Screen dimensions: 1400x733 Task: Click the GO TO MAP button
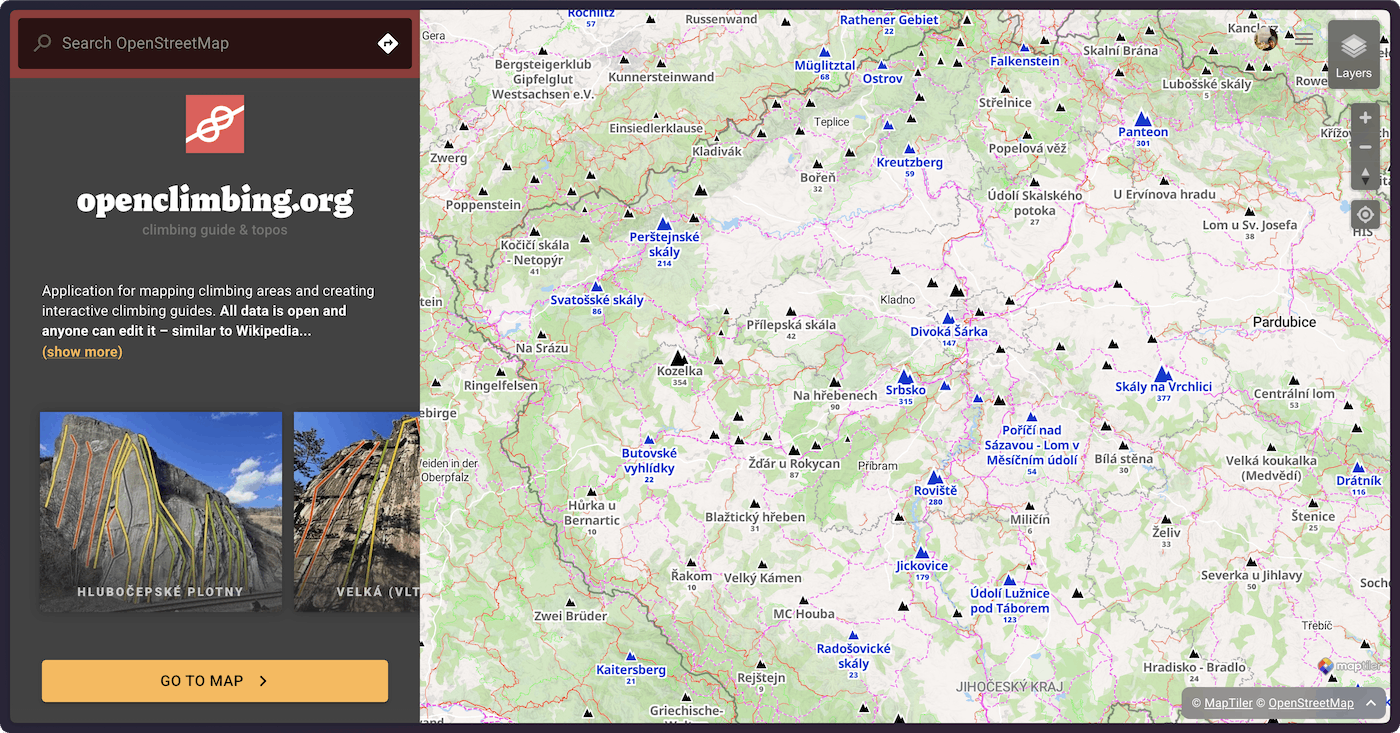coord(215,681)
